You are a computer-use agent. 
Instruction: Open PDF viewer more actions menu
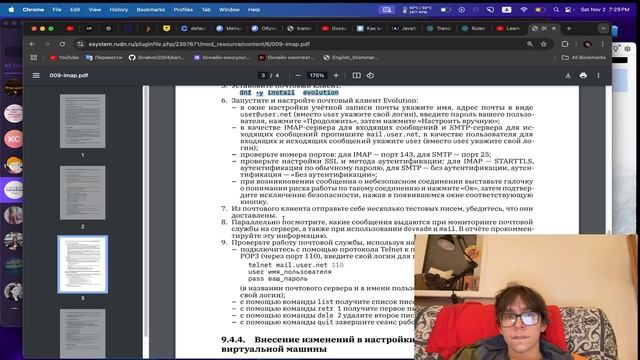[x=598, y=76]
